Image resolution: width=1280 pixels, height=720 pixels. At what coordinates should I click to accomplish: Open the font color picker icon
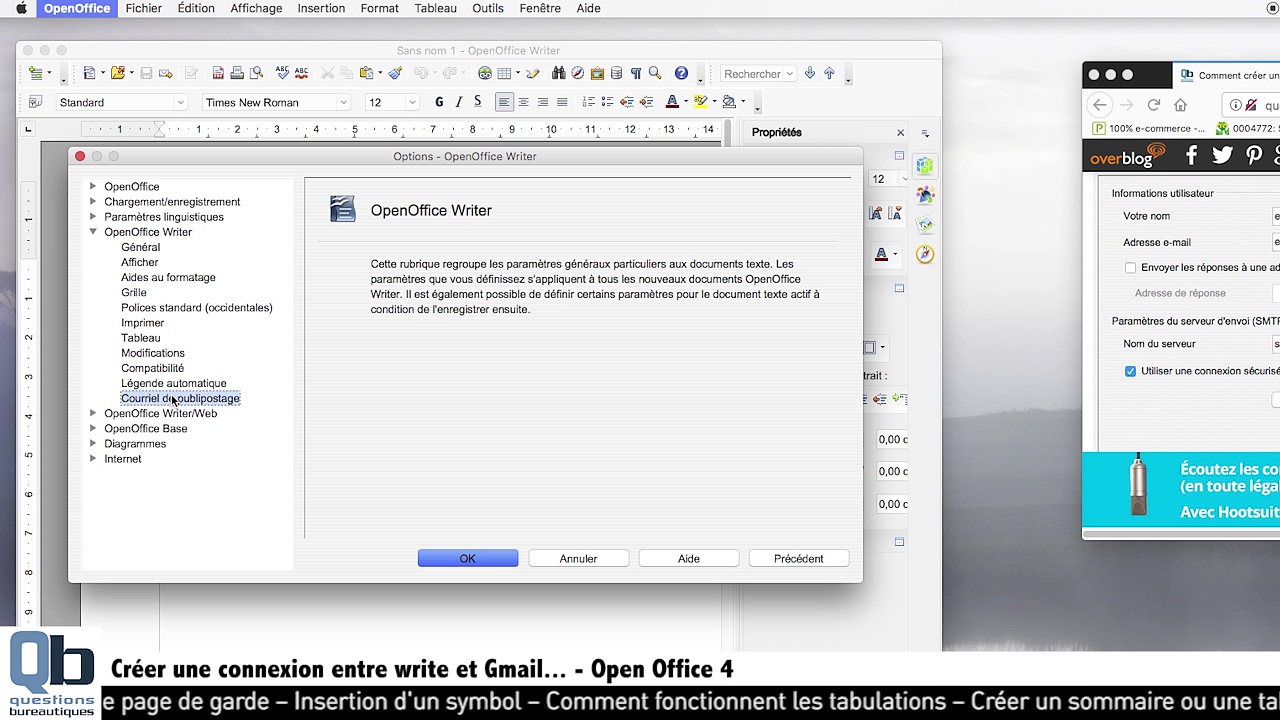pyautogui.click(x=672, y=102)
